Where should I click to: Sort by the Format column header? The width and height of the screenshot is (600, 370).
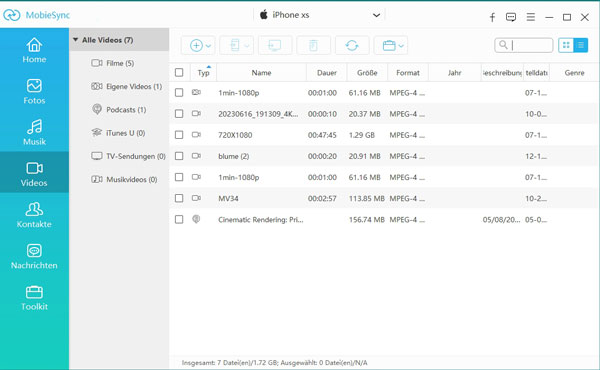408,73
